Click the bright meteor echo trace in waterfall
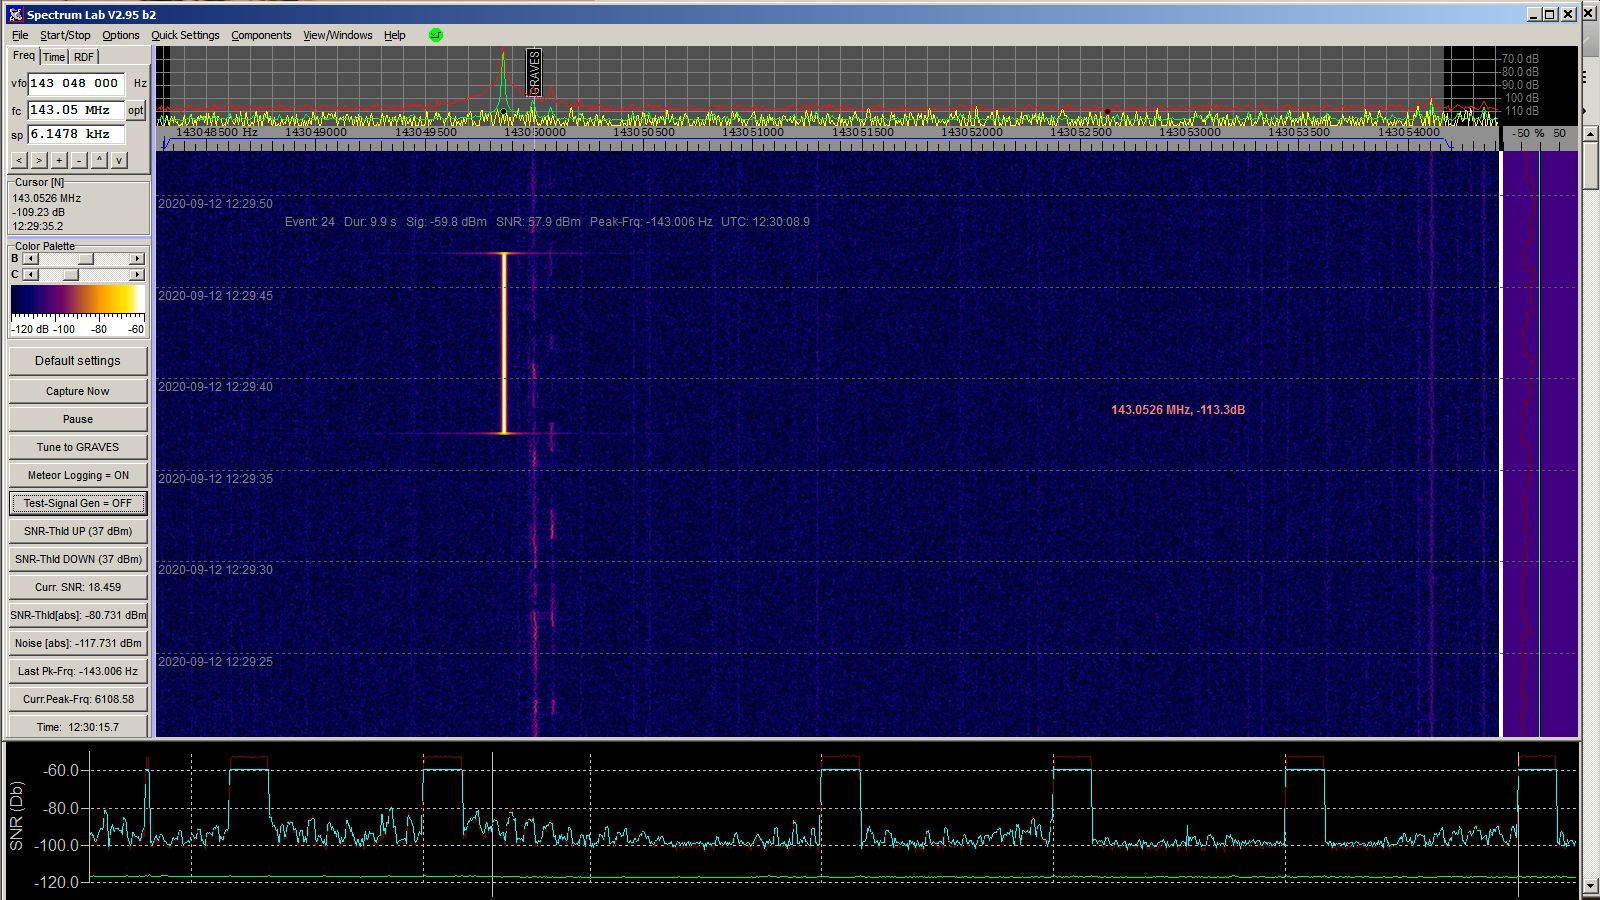This screenshot has height=900, width=1600. [x=504, y=343]
